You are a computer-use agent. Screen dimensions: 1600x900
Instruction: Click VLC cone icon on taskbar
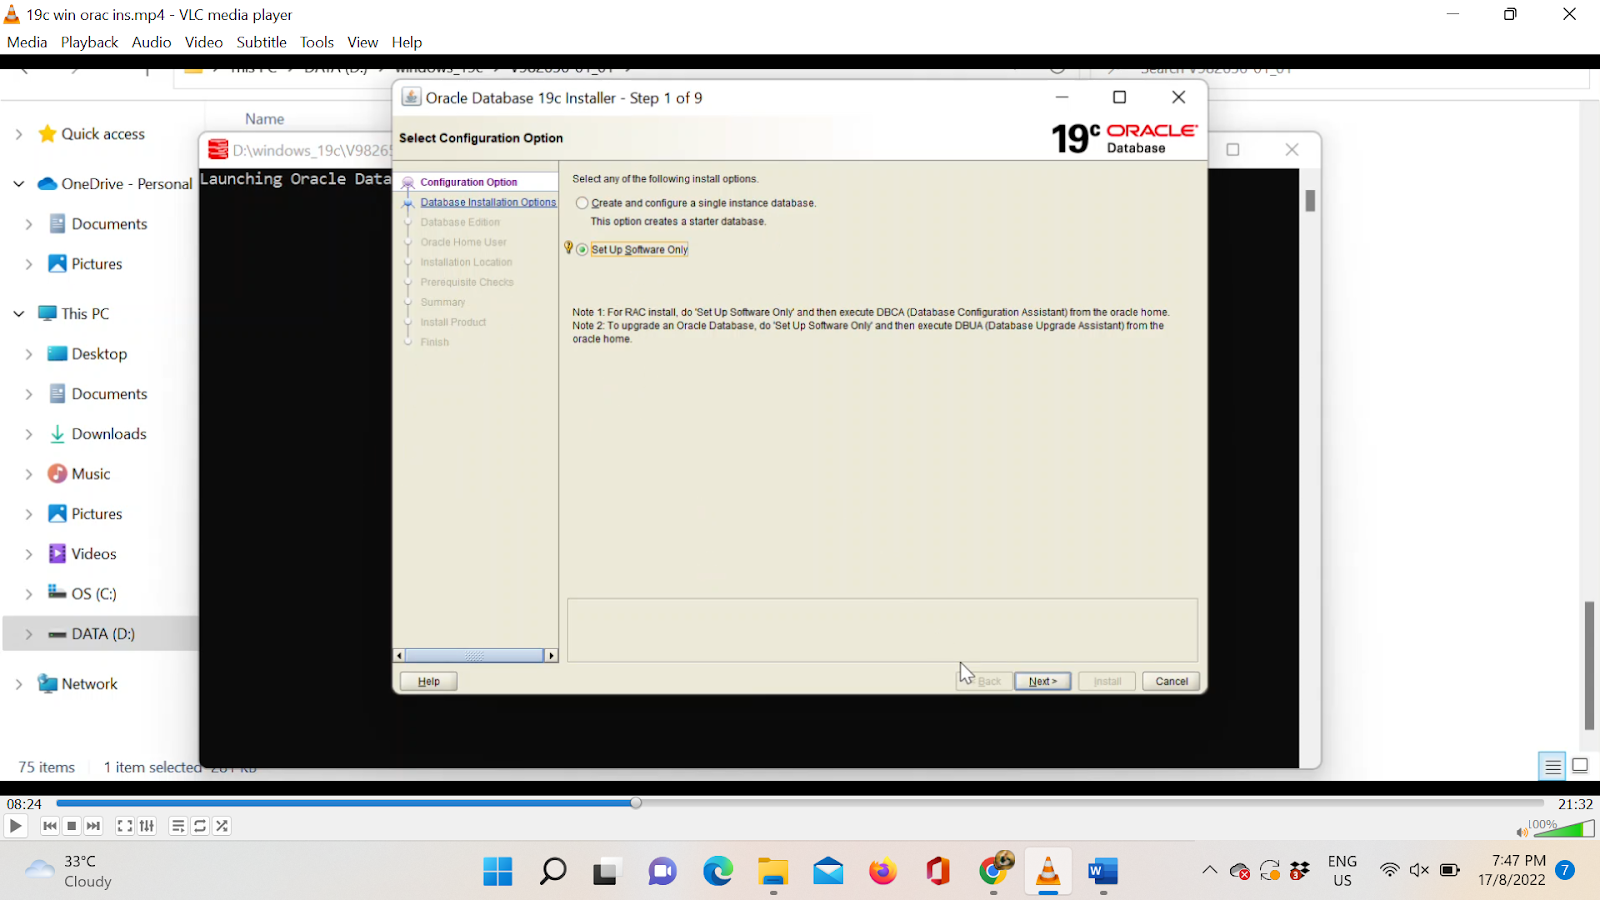(x=1048, y=872)
